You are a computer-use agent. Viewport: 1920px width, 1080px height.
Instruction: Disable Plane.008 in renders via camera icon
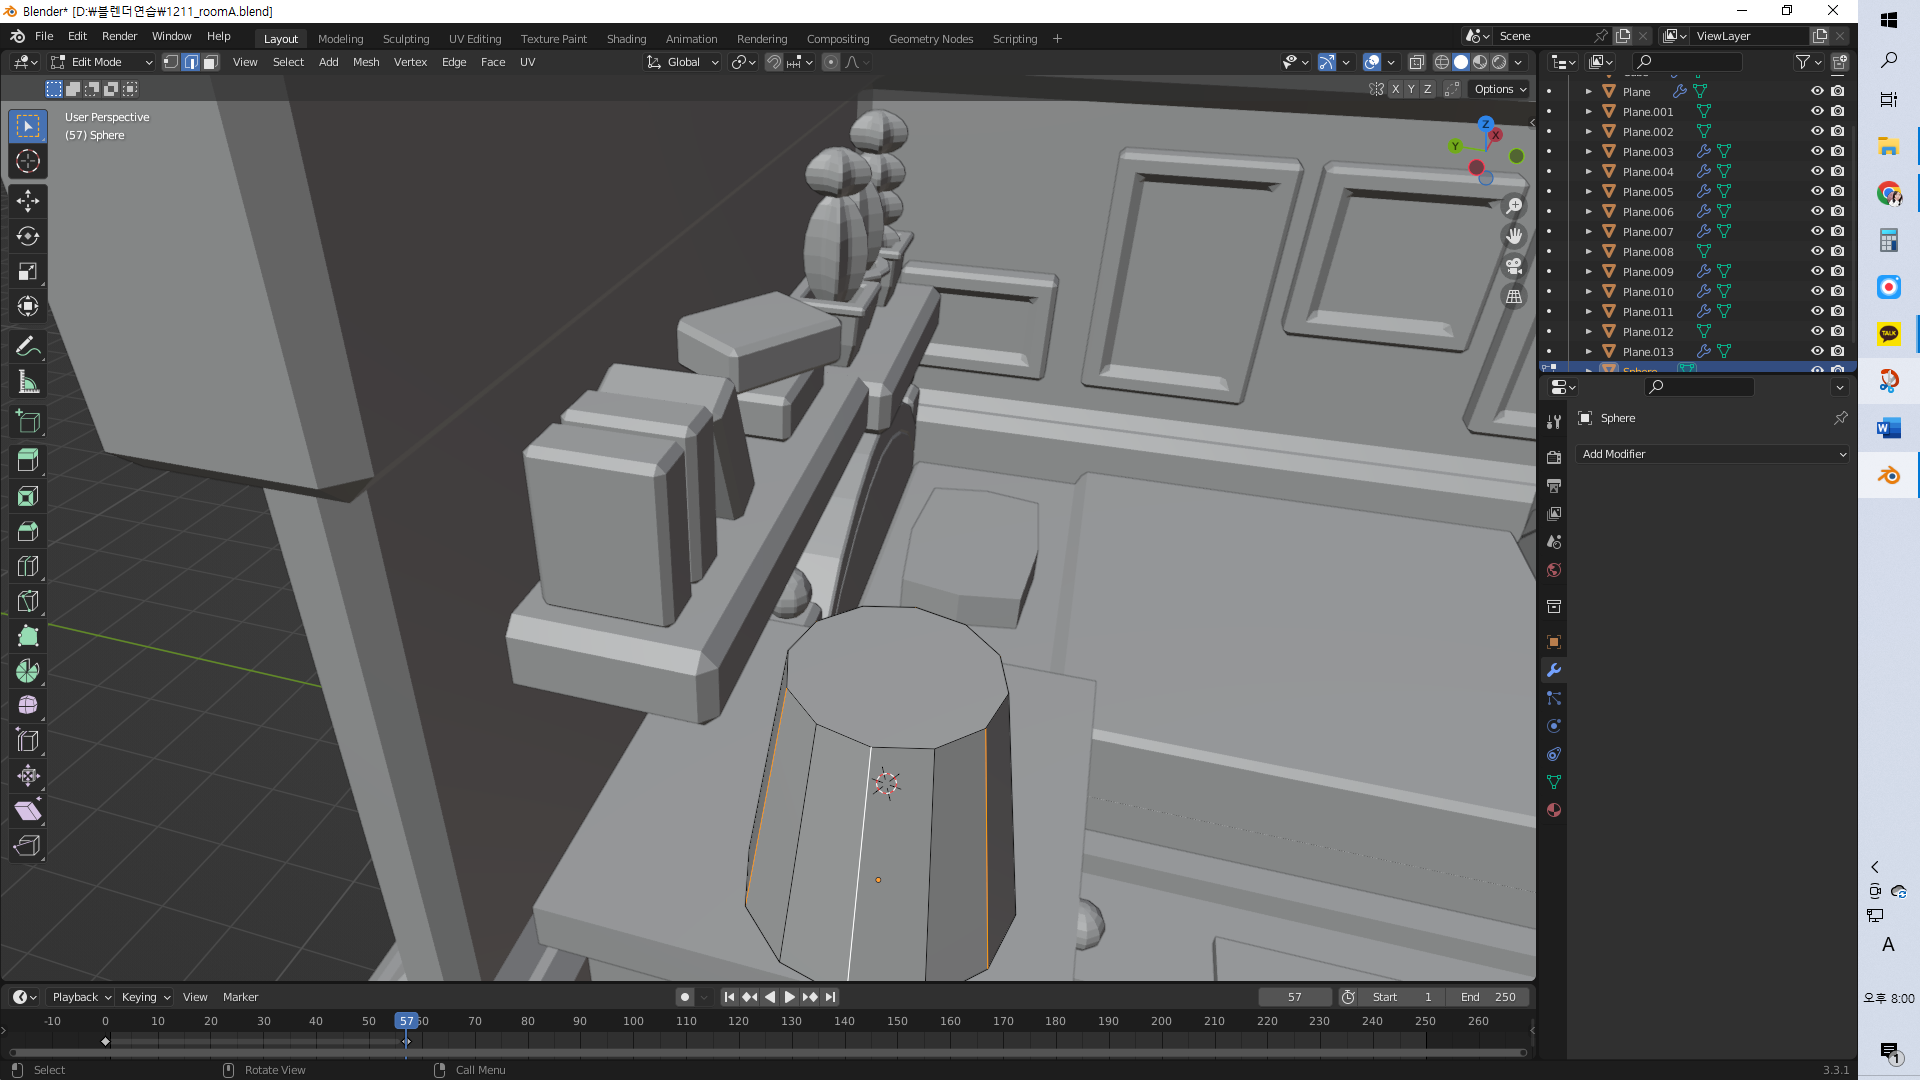[x=1837, y=251]
